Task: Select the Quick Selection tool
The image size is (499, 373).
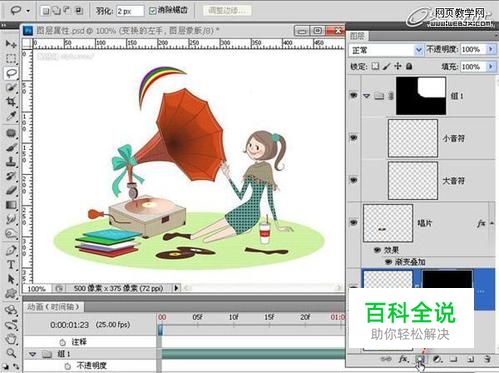Action: pyautogui.click(x=11, y=87)
